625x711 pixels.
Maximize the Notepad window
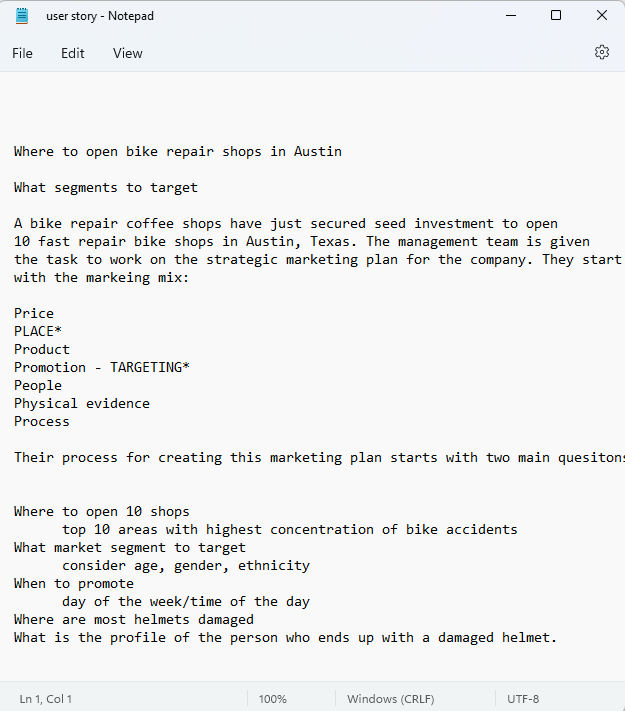[556, 15]
